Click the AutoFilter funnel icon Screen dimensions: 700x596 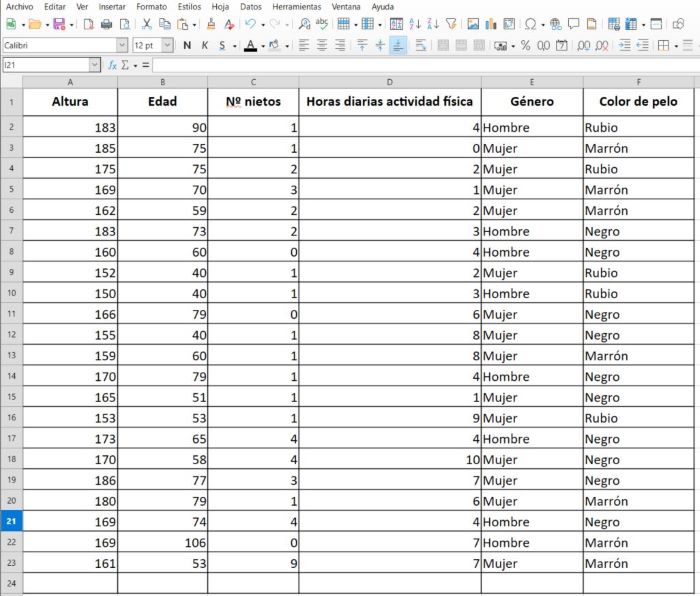(451, 24)
